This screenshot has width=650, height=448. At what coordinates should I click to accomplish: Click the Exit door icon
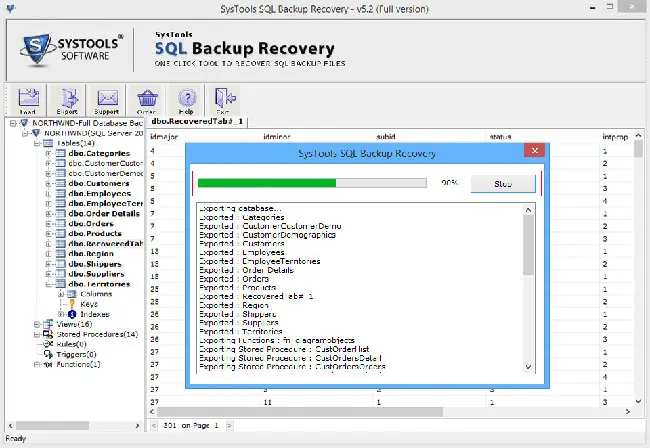pos(224,100)
